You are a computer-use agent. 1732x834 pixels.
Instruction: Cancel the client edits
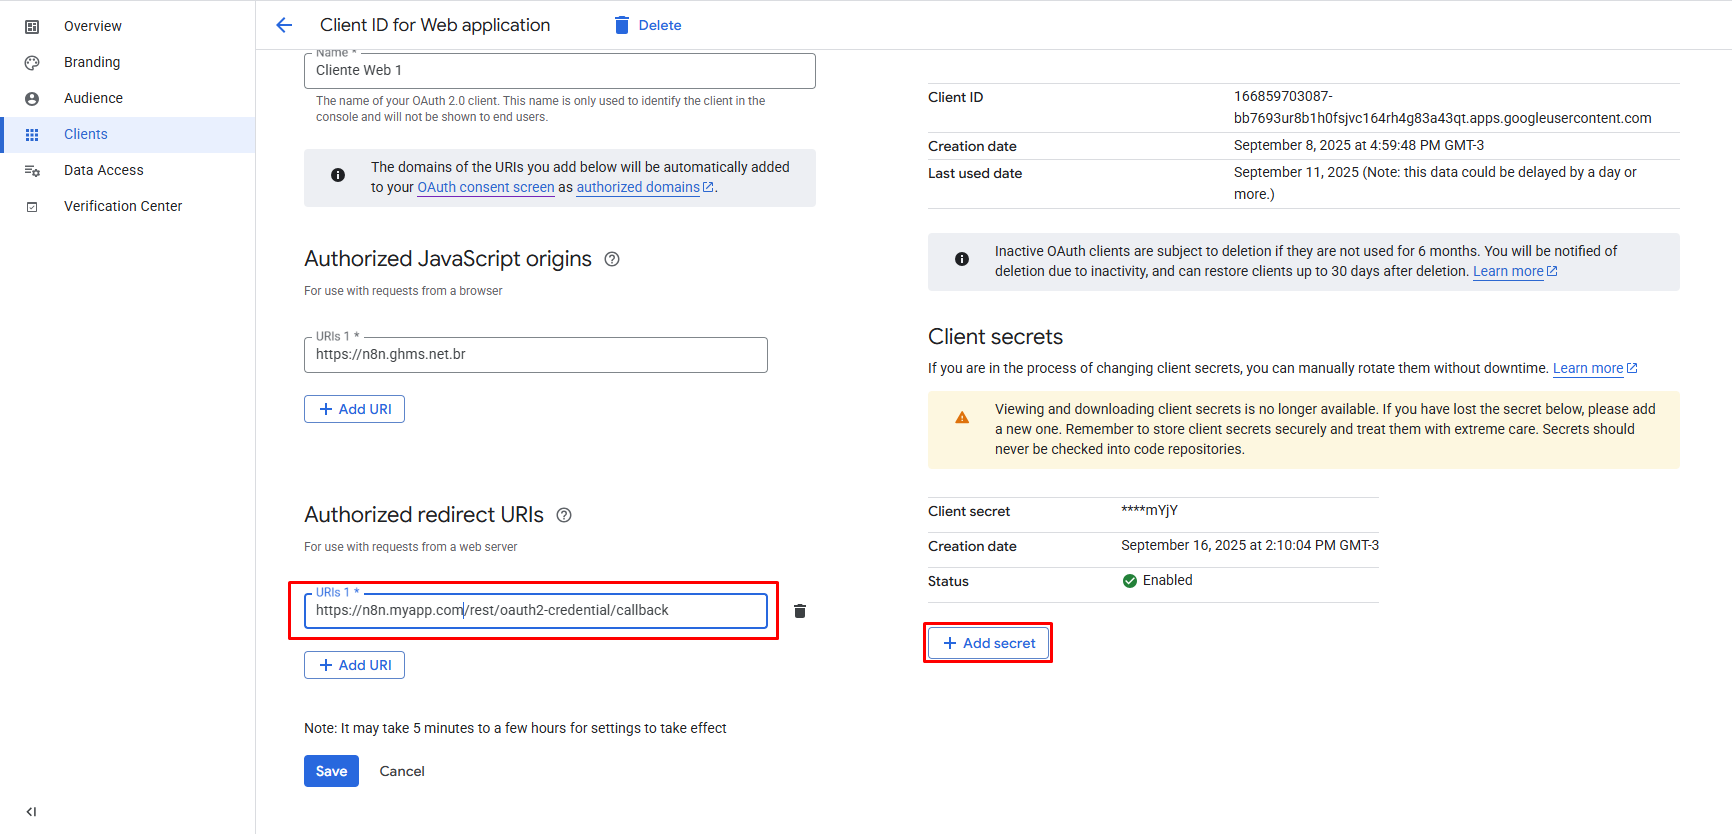pyautogui.click(x=402, y=771)
